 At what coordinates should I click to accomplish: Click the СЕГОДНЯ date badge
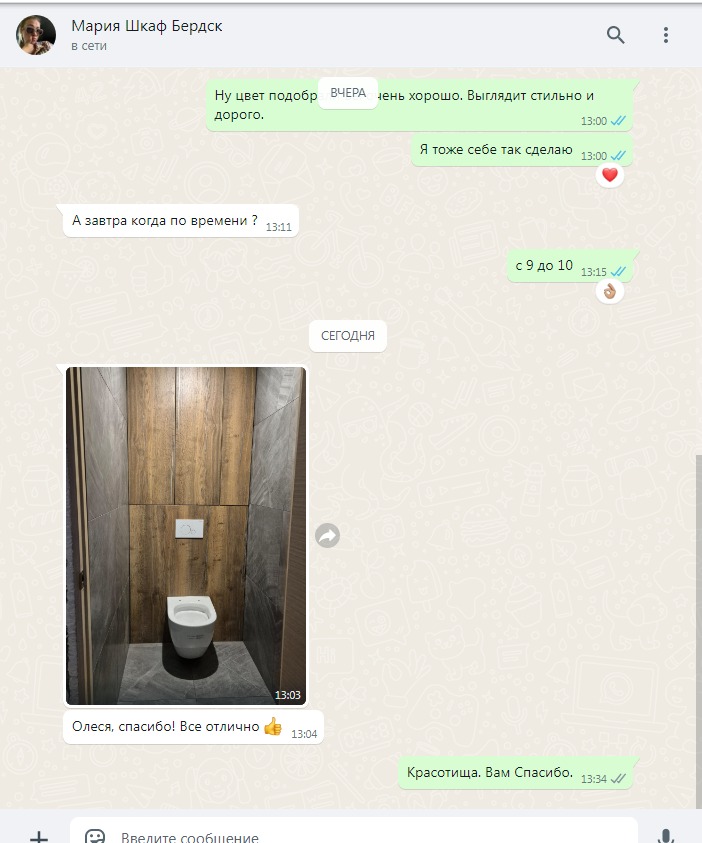pos(348,336)
